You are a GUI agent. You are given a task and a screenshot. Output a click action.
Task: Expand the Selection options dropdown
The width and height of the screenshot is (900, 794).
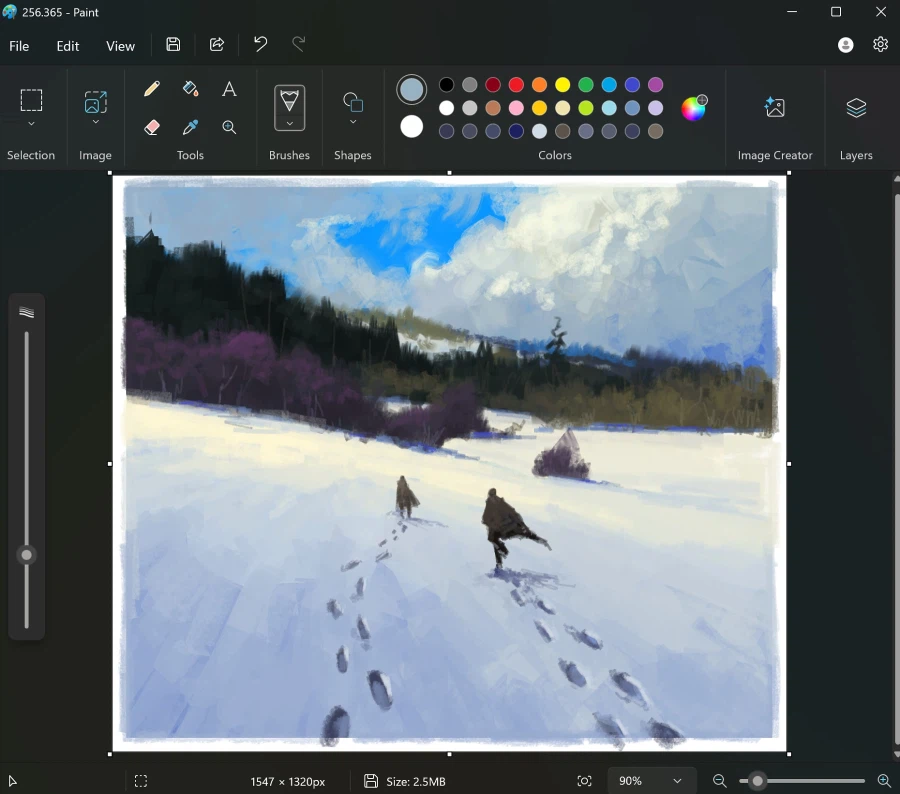coord(31,124)
